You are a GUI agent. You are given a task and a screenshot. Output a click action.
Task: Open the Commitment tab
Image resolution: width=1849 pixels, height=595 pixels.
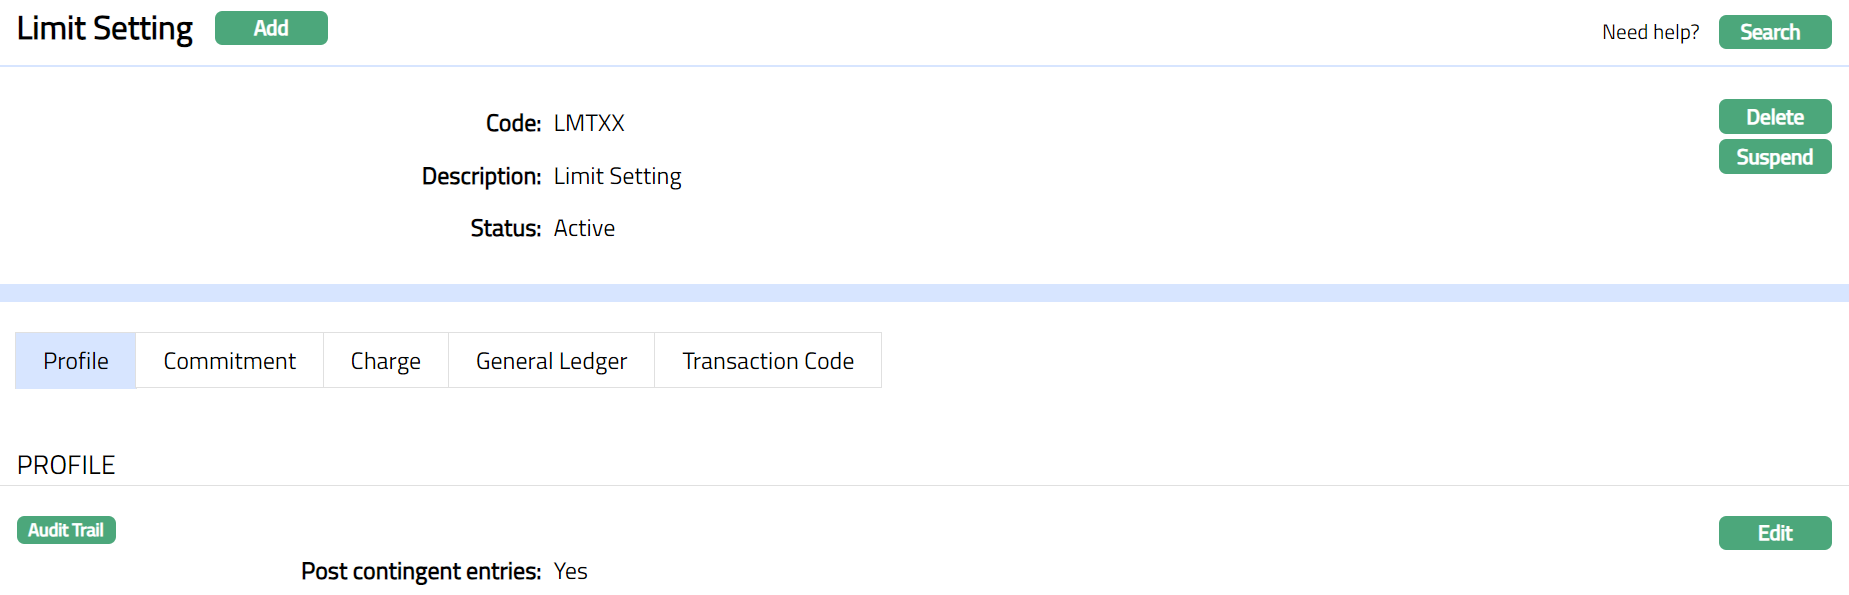pyautogui.click(x=229, y=361)
